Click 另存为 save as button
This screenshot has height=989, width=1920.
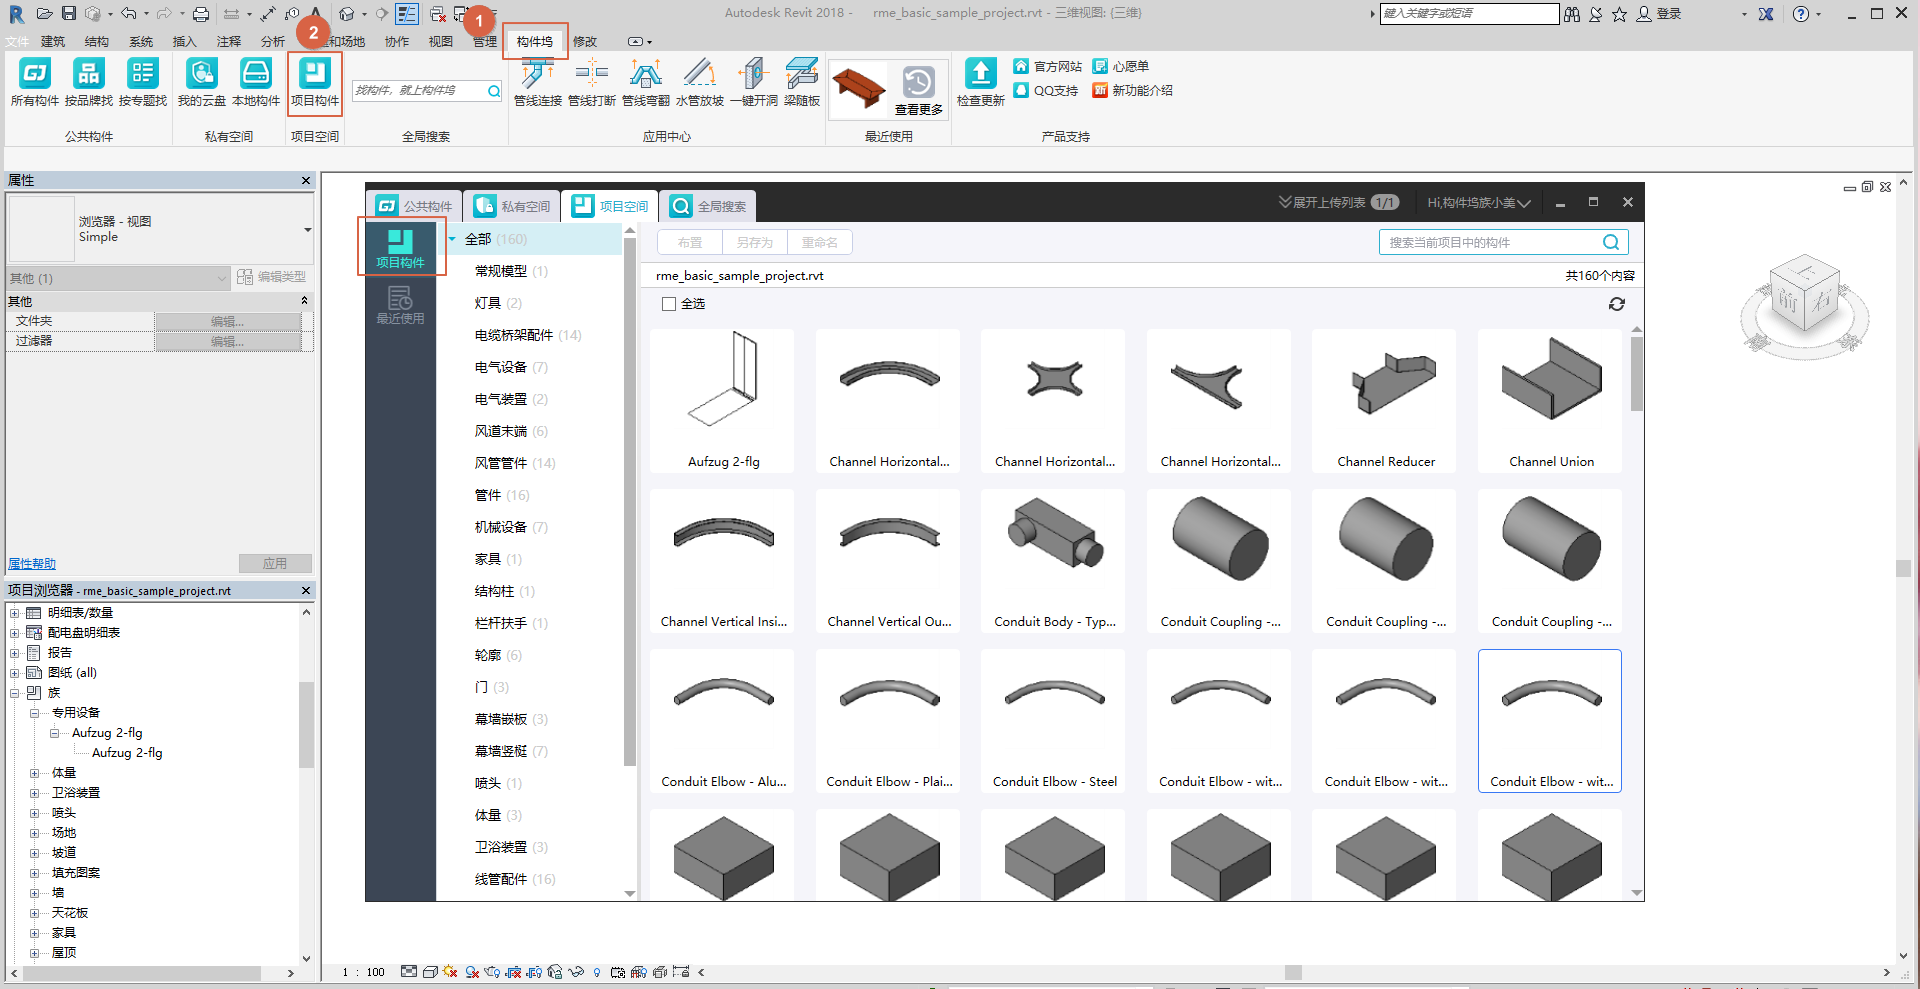click(755, 242)
